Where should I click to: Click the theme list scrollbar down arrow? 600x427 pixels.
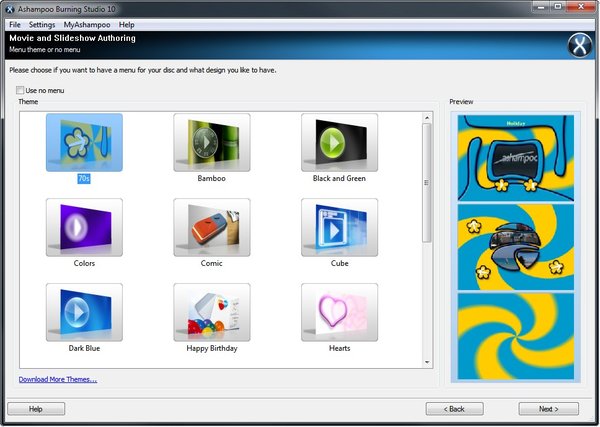click(x=427, y=361)
